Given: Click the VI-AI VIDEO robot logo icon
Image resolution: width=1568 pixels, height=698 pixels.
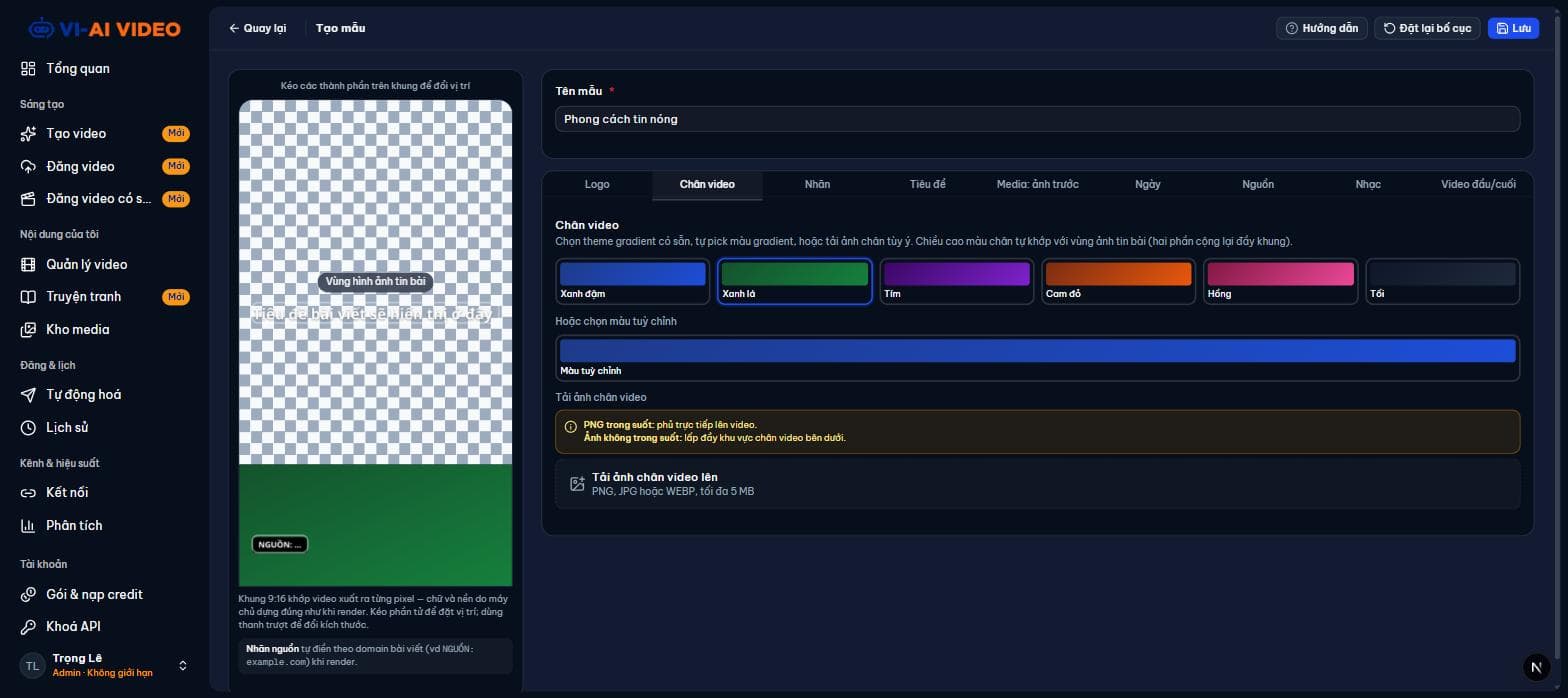Looking at the screenshot, I should click(x=41, y=29).
